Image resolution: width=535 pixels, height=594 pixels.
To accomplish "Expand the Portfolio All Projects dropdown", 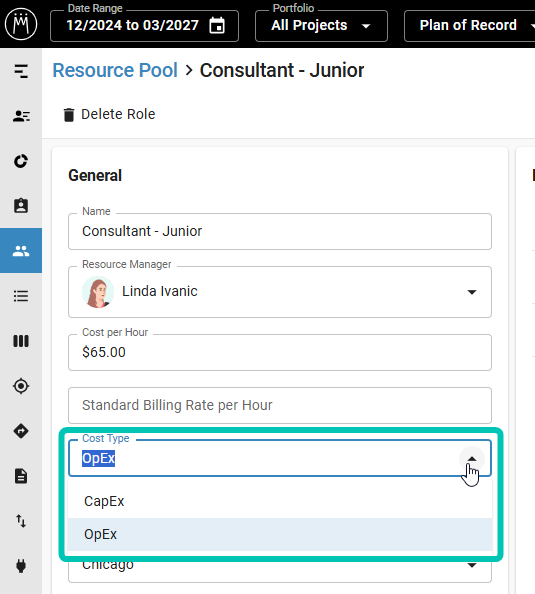I will point(321,26).
